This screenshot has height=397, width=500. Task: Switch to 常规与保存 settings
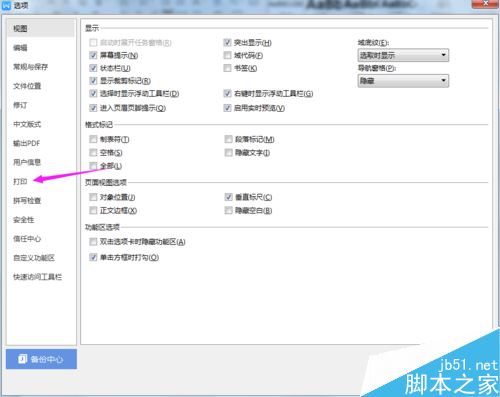pos(30,67)
